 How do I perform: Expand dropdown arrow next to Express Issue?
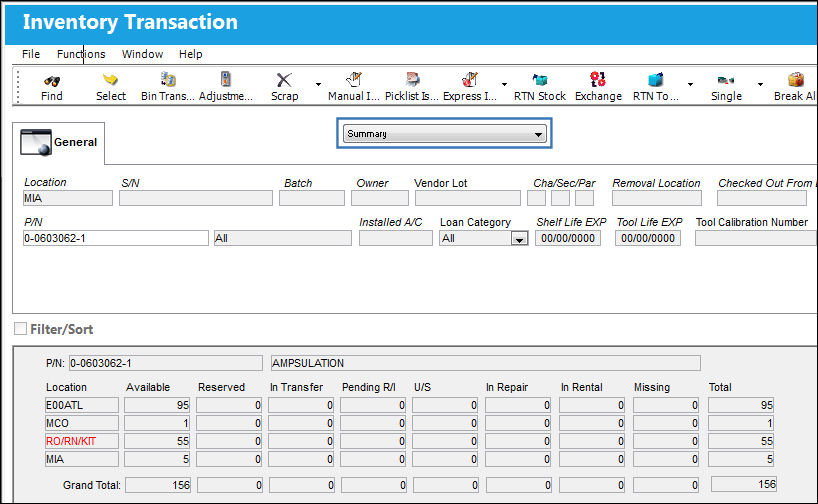point(504,84)
